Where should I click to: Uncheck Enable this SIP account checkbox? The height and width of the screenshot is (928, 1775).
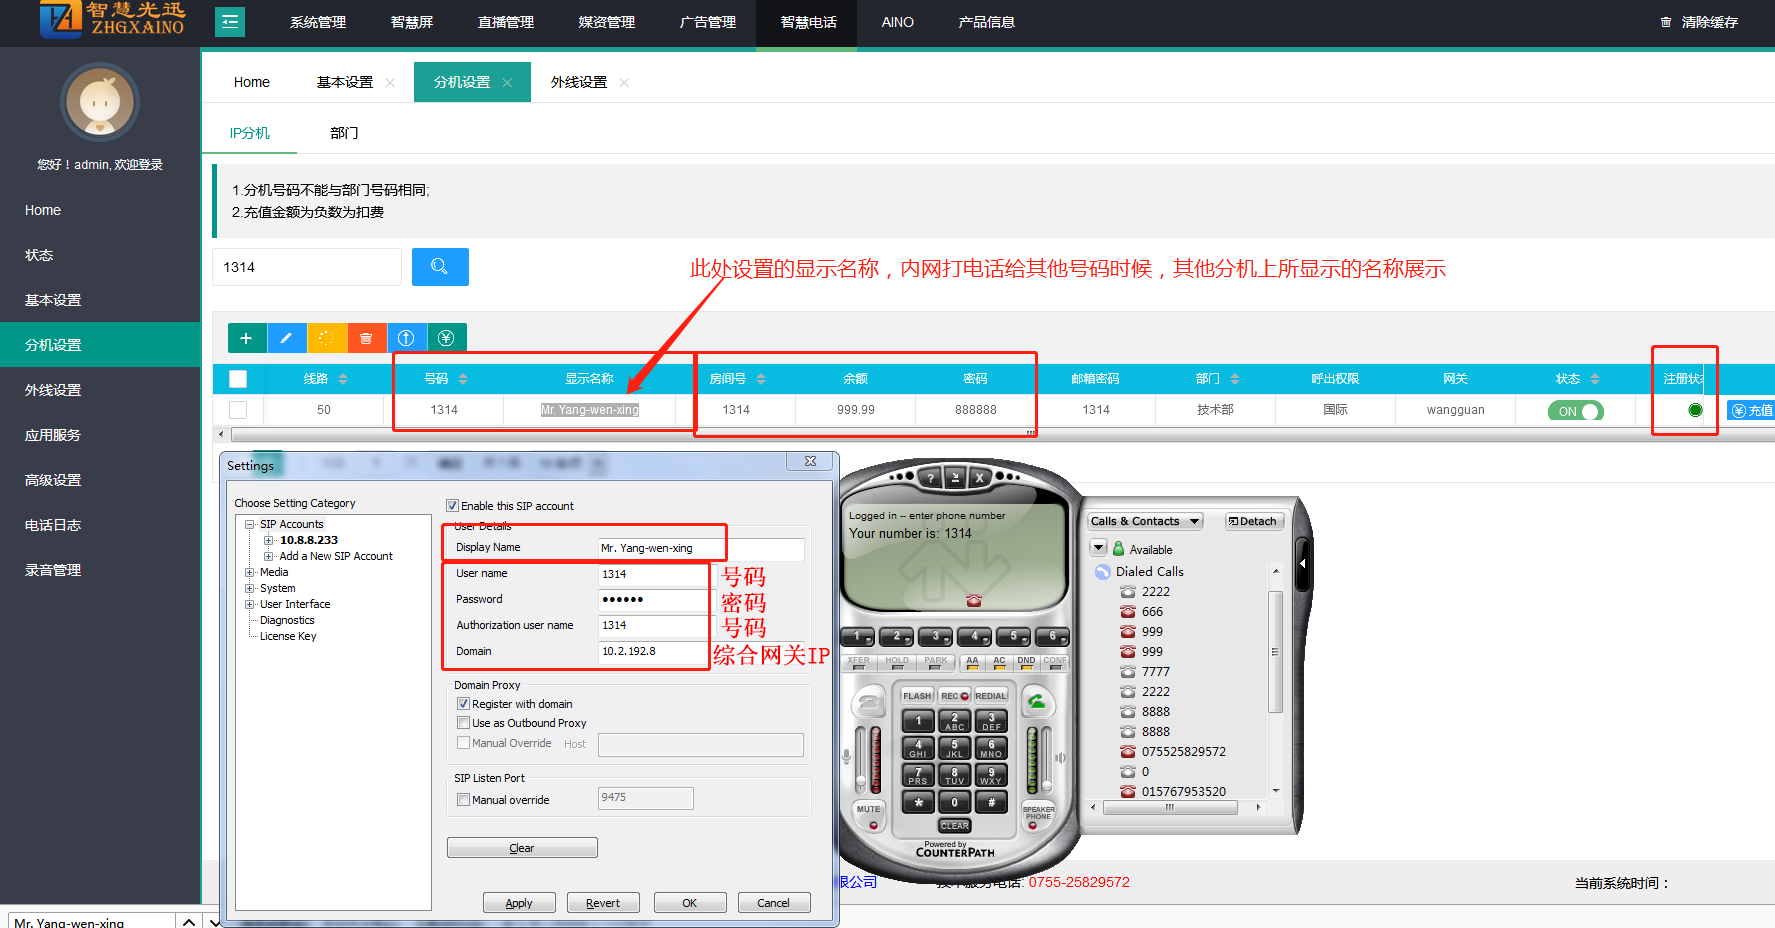[452, 506]
